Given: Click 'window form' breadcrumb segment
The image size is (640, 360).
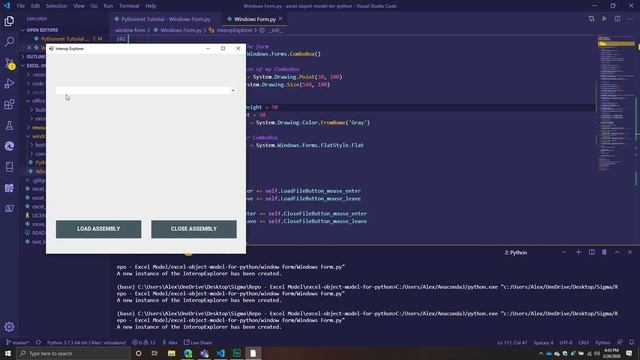Looking at the screenshot, I should pyautogui.click(x=130, y=30).
